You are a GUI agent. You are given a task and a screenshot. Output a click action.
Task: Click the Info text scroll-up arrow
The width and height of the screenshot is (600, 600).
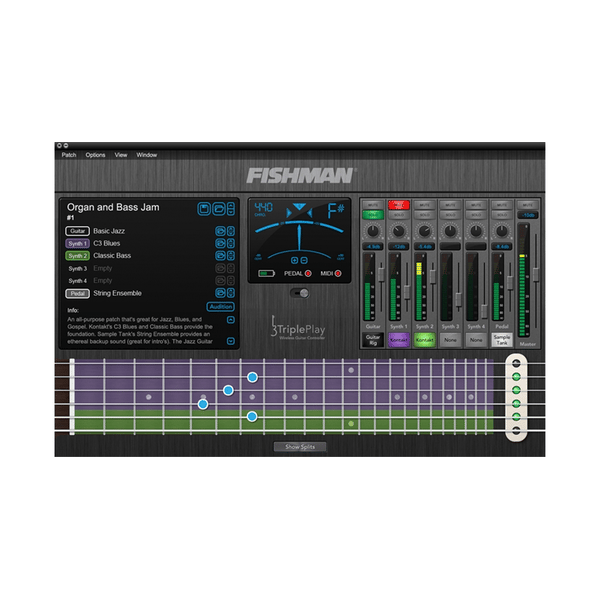(231, 320)
